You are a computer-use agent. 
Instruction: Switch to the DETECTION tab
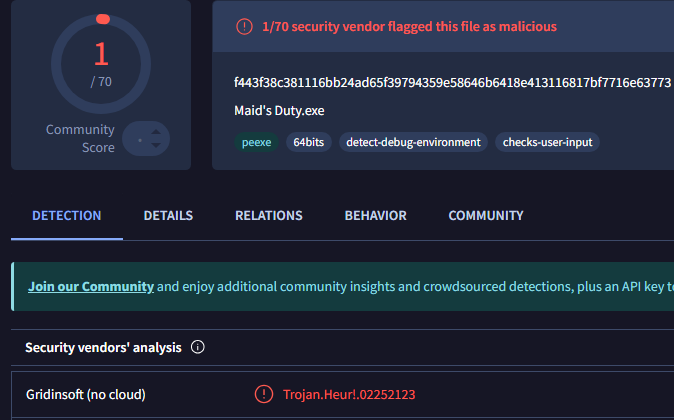(x=67, y=215)
